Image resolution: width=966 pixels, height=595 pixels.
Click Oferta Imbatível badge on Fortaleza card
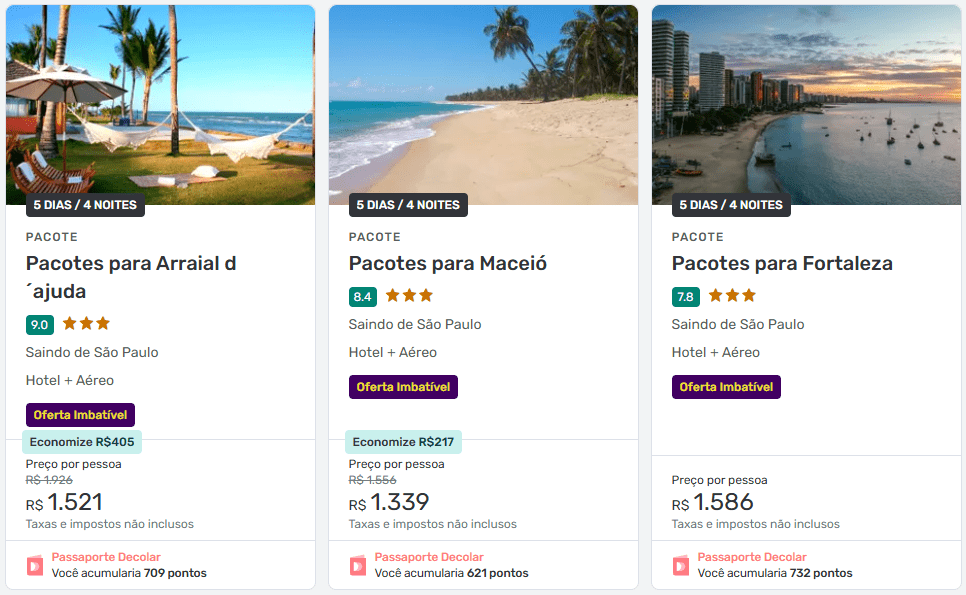[x=726, y=387]
